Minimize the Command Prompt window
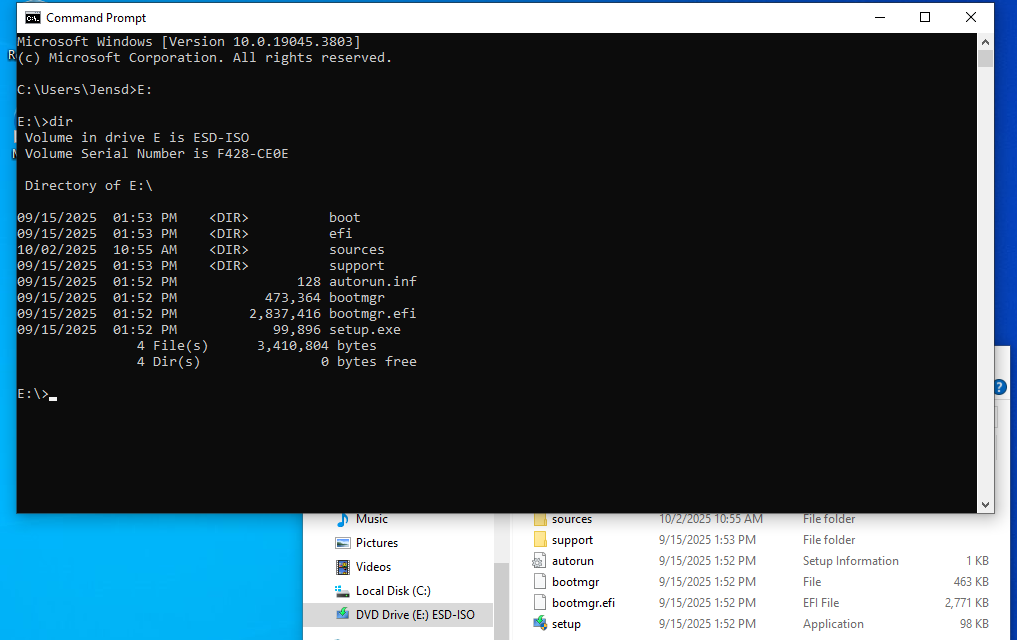The image size is (1017, 640). (x=879, y=17)
